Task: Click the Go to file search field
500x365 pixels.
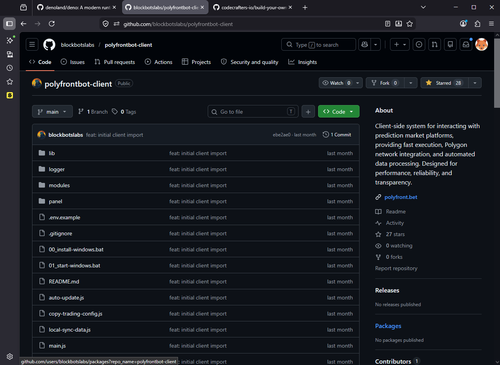Action: point(253,112)
